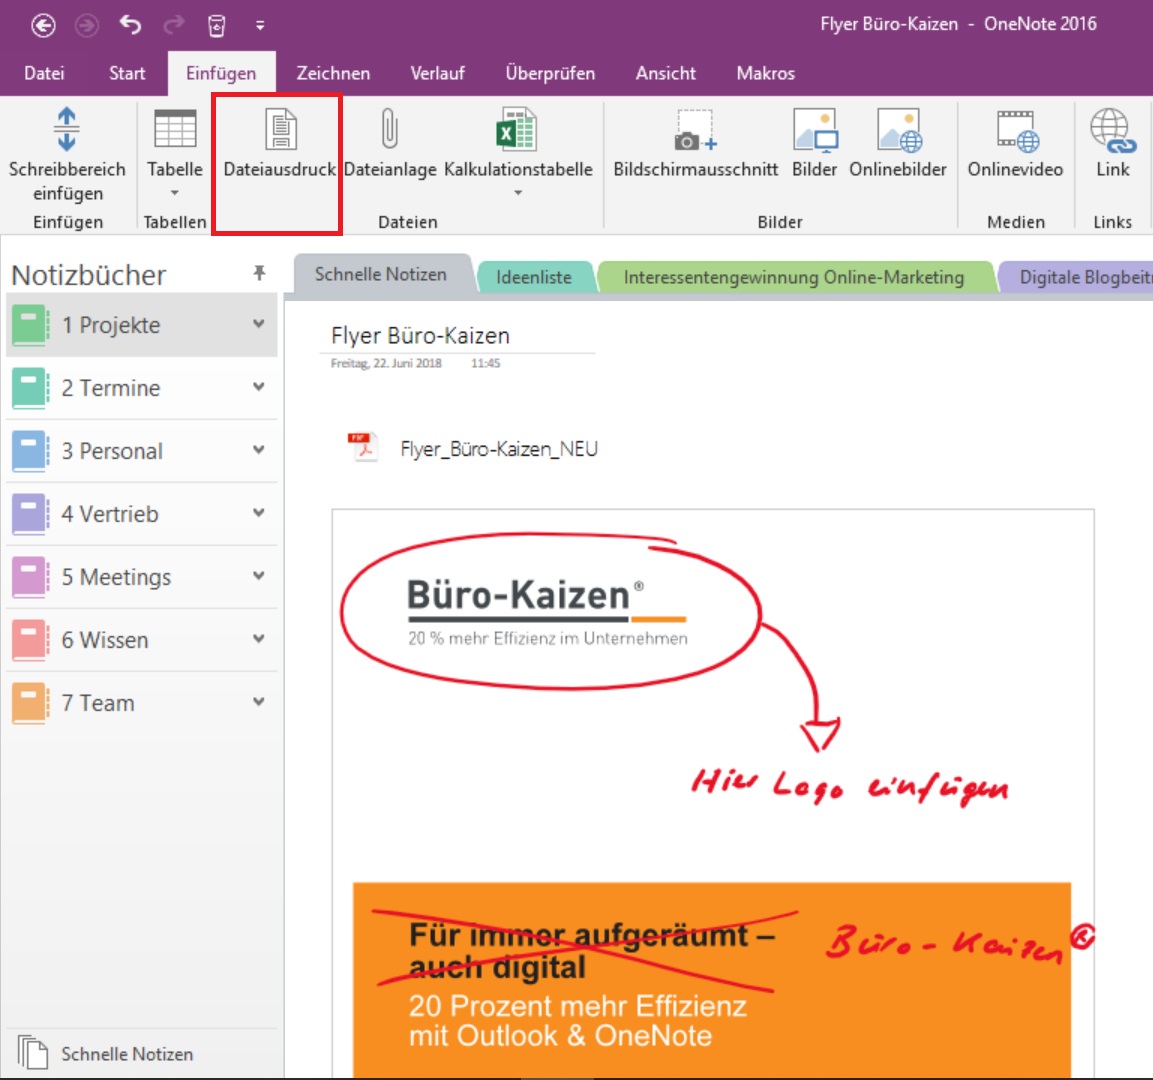Click the Dateiausdruck file printout icon
1153x1080 pixels.
280,131
